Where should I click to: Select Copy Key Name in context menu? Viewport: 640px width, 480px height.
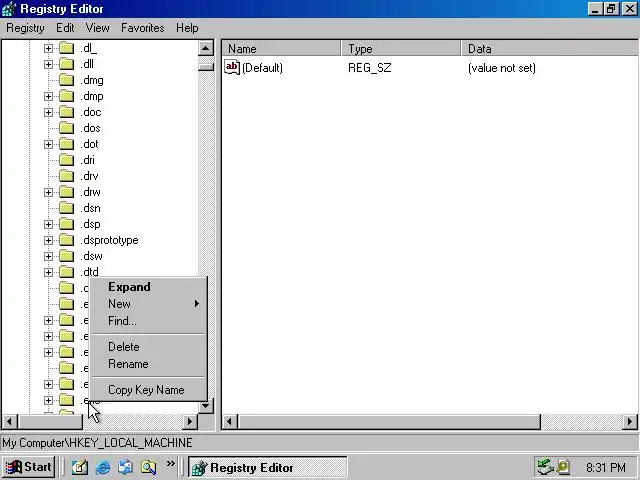point(149,390)
